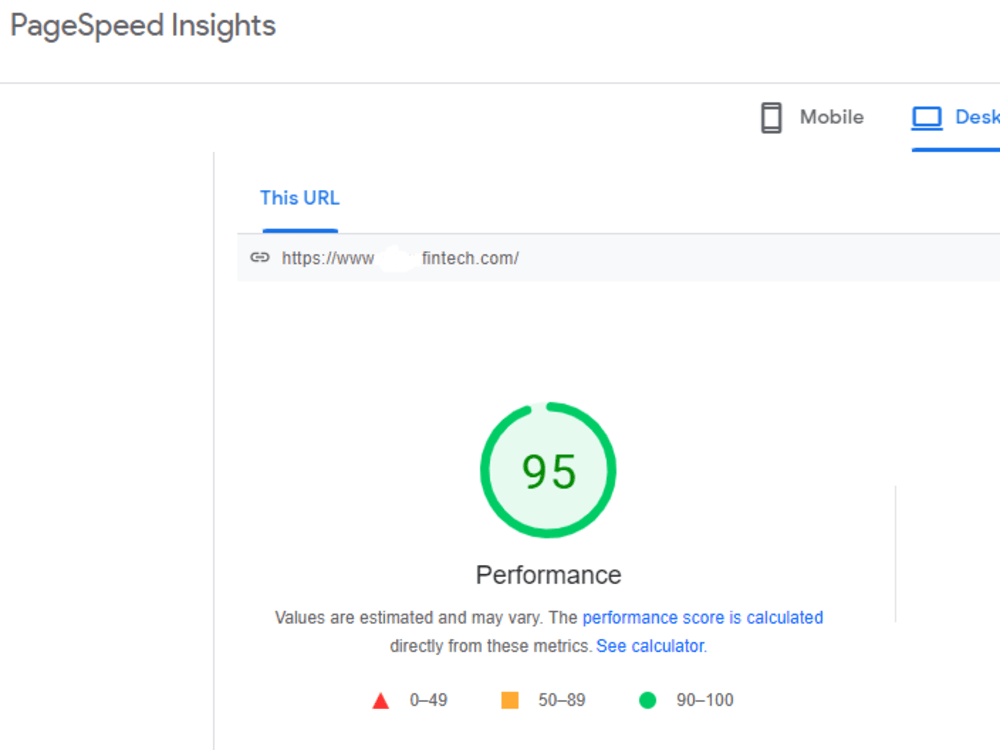Open the performance score is calculated link

pyautogui.click(x=703, y=617)
